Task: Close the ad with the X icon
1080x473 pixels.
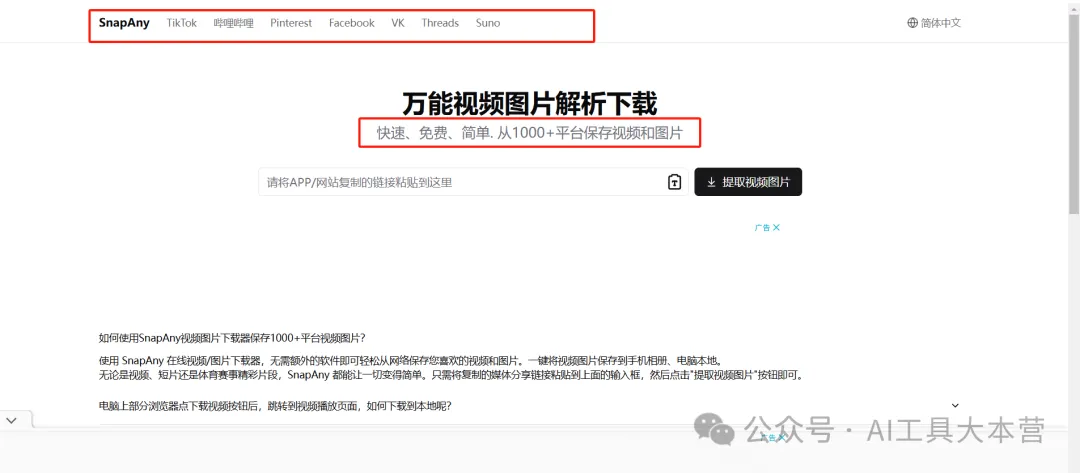Action: pyautogui.click(x=776, y=227)
